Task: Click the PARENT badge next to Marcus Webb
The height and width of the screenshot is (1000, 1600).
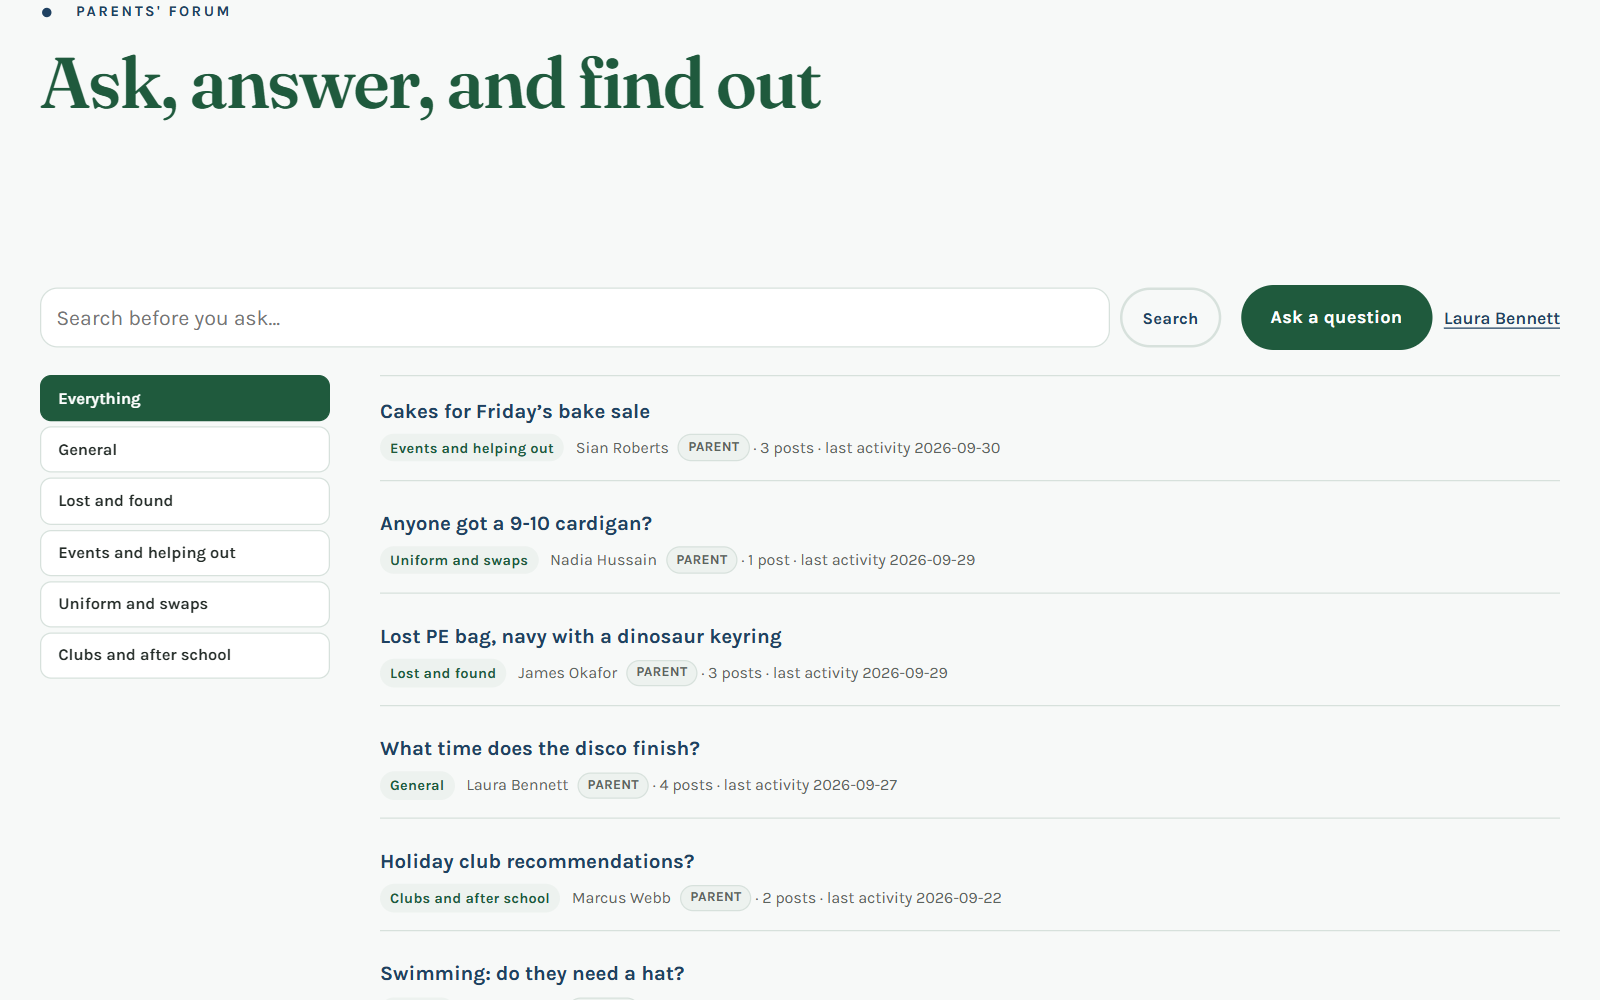Action: pyautogui.click(x=716, y=897)
